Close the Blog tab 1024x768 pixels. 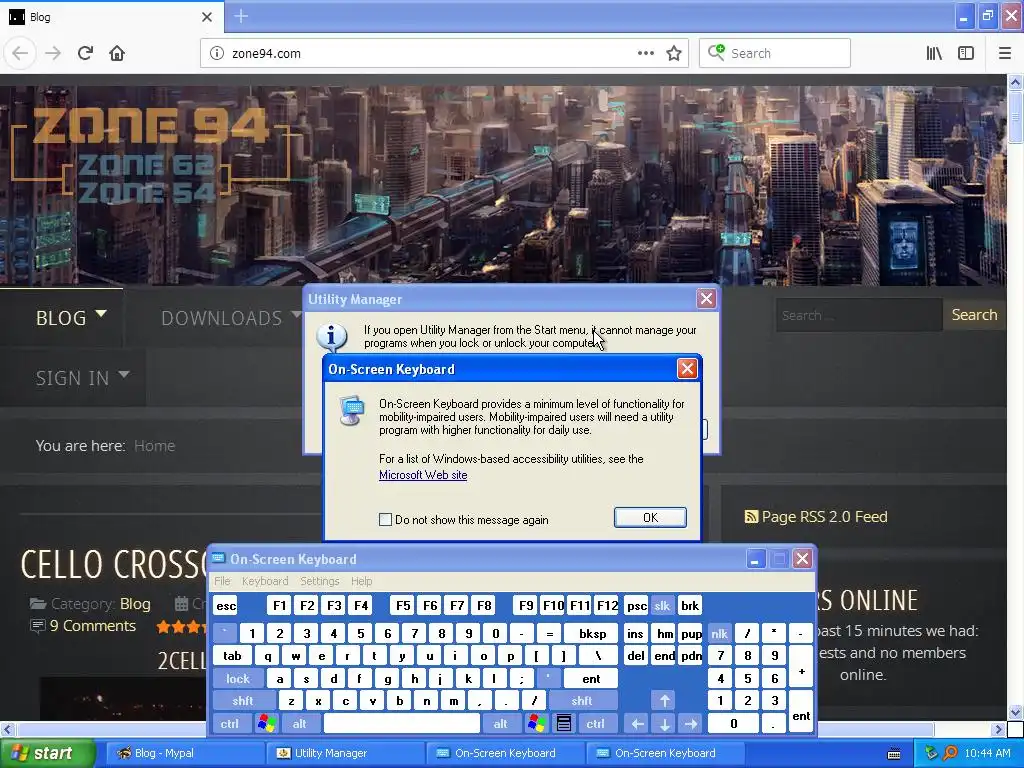click(207, 17)
